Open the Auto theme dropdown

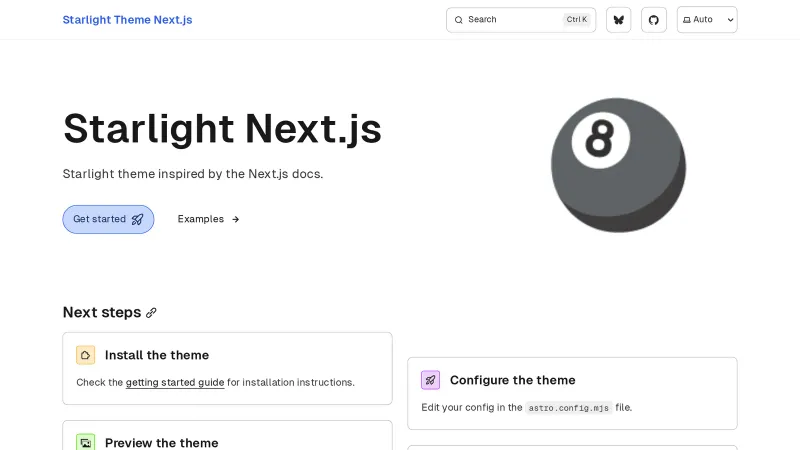pos(707,20)
